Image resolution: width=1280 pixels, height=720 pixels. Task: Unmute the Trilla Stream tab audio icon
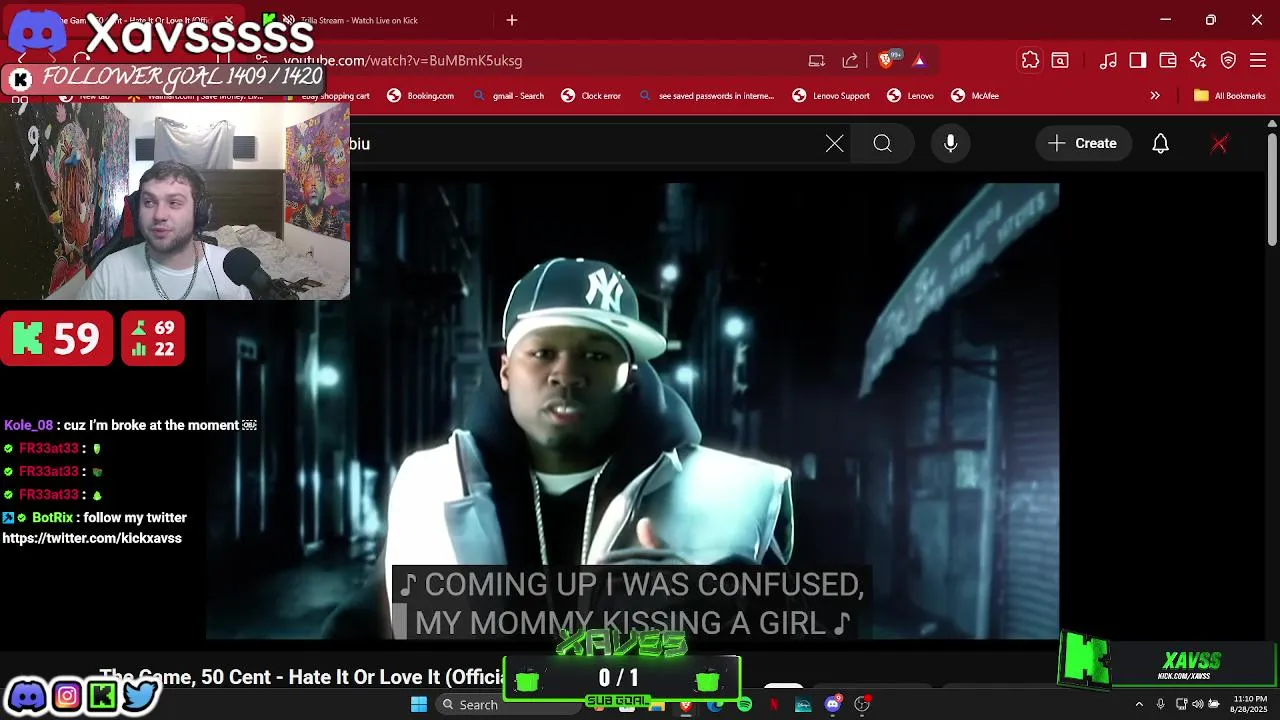pos(288,20)
